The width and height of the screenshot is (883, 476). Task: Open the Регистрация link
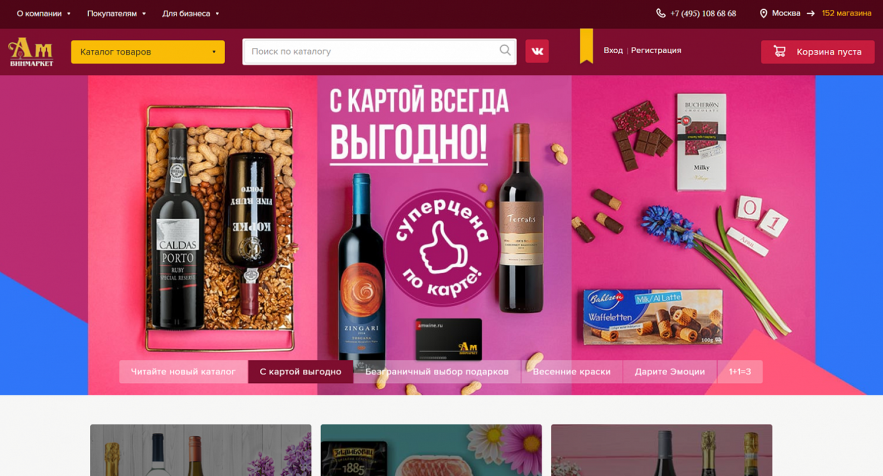(656, 50)
